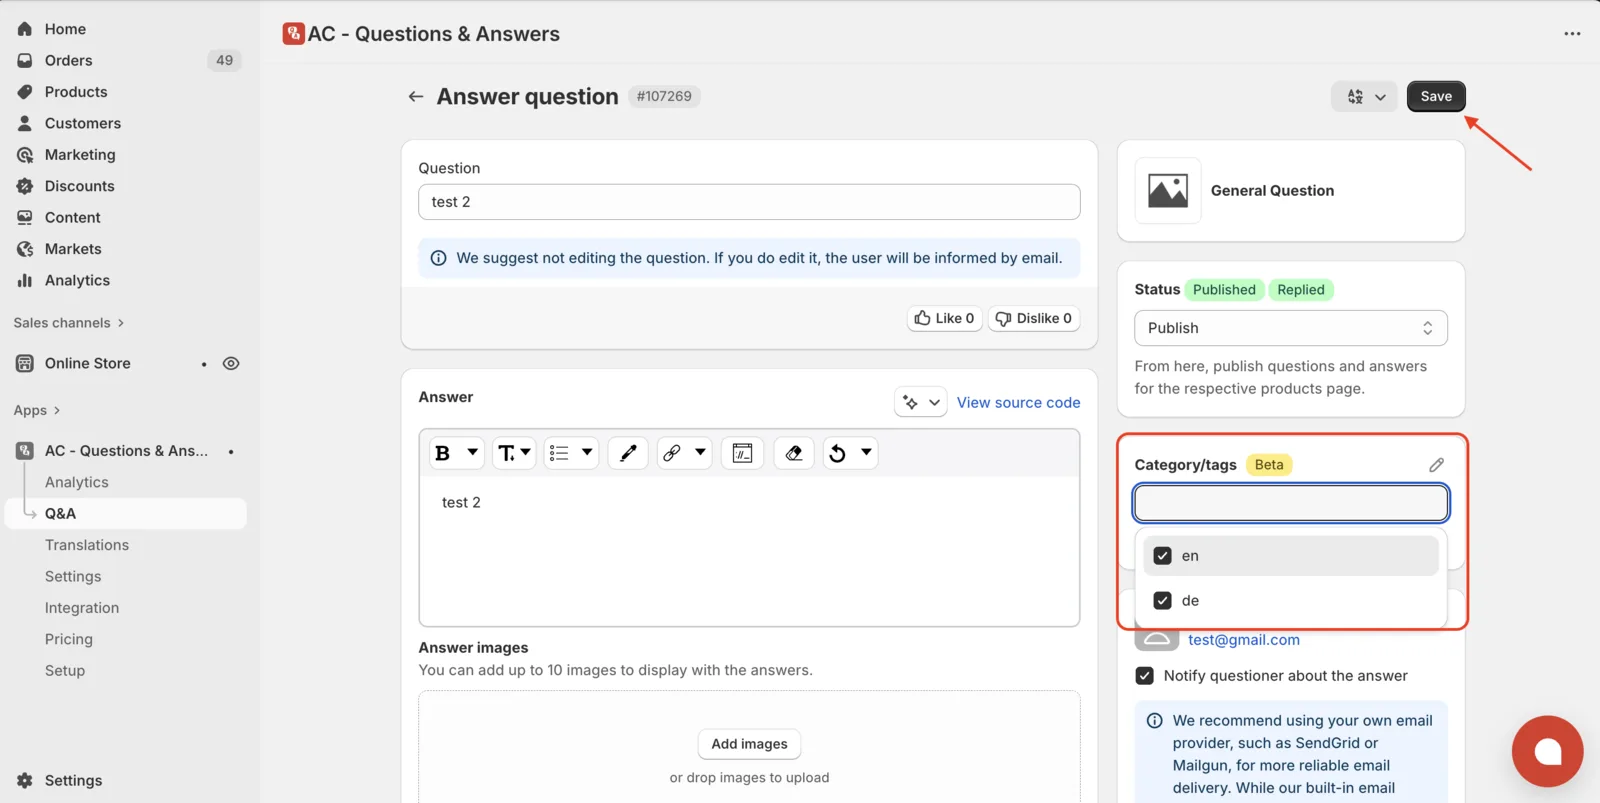Open the translate language dropdown beside Save

1365,96
